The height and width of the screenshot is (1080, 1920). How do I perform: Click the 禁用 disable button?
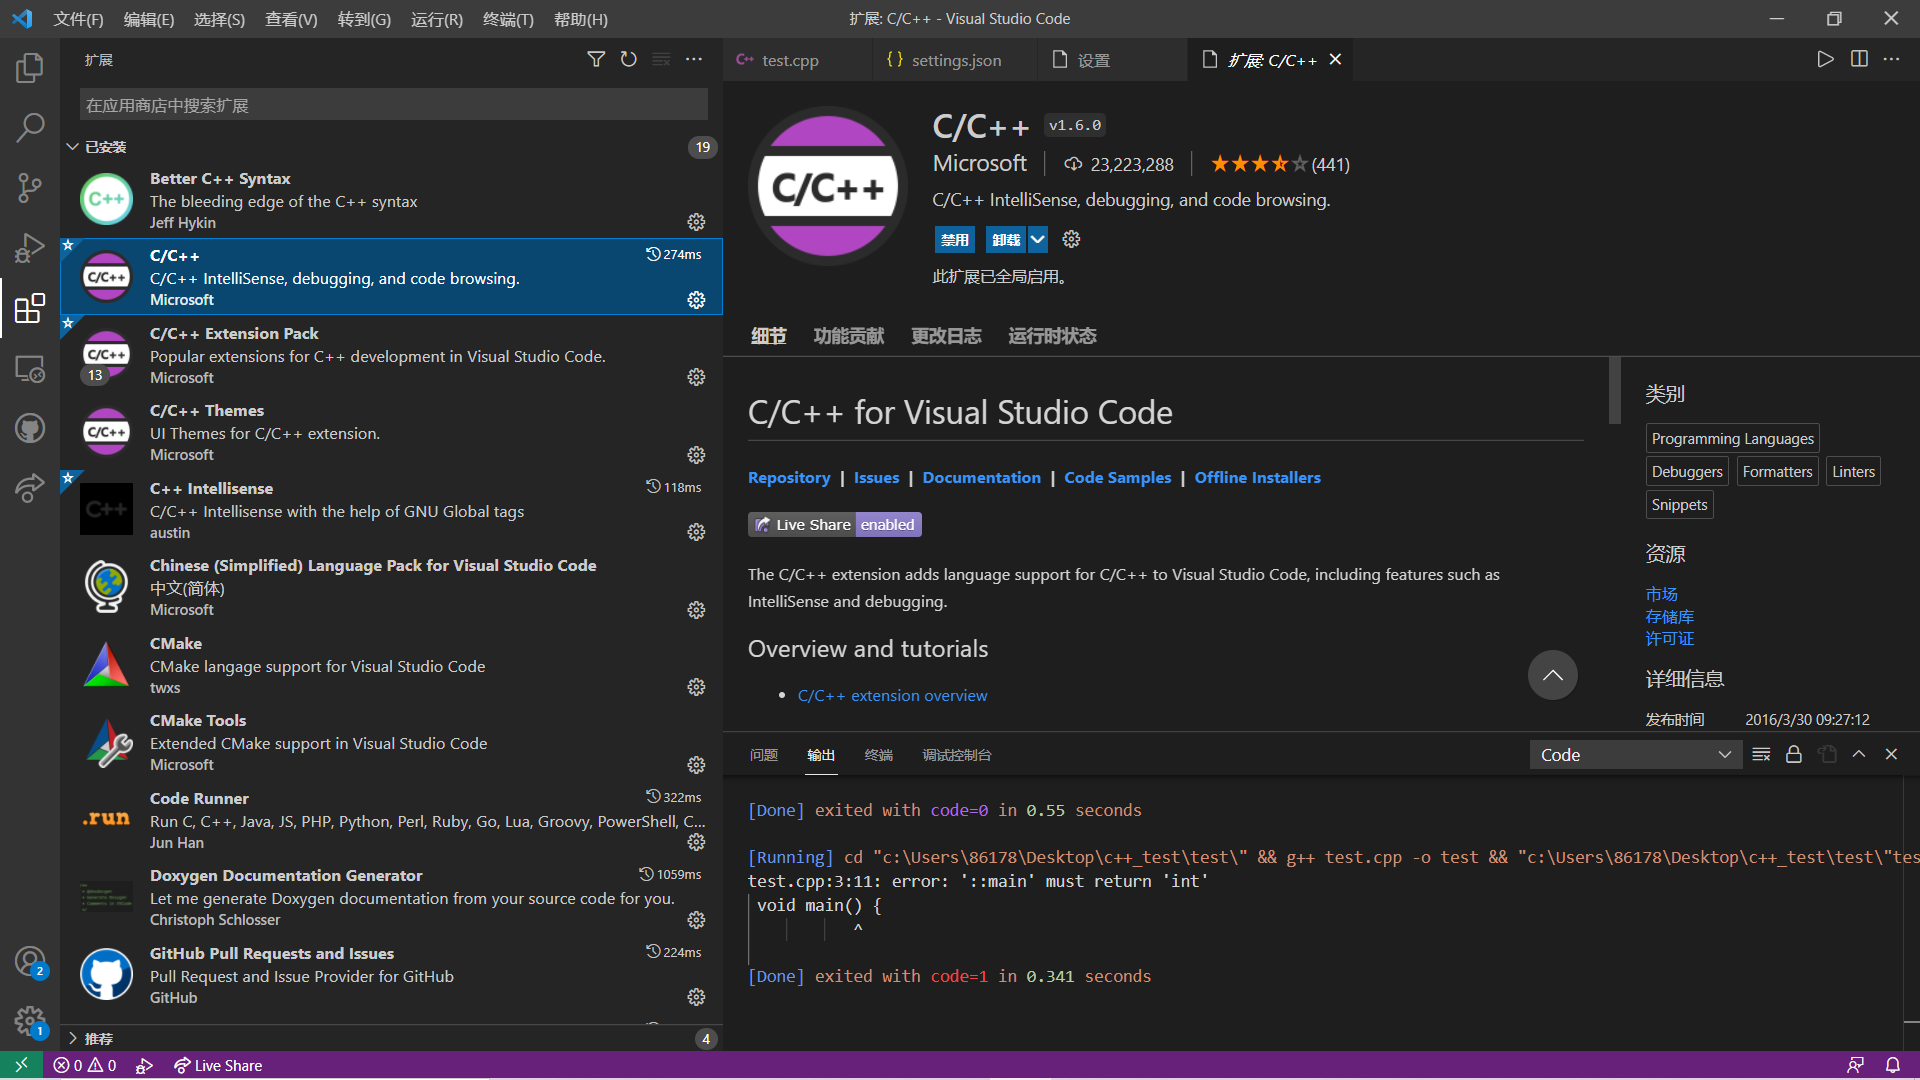955,239
